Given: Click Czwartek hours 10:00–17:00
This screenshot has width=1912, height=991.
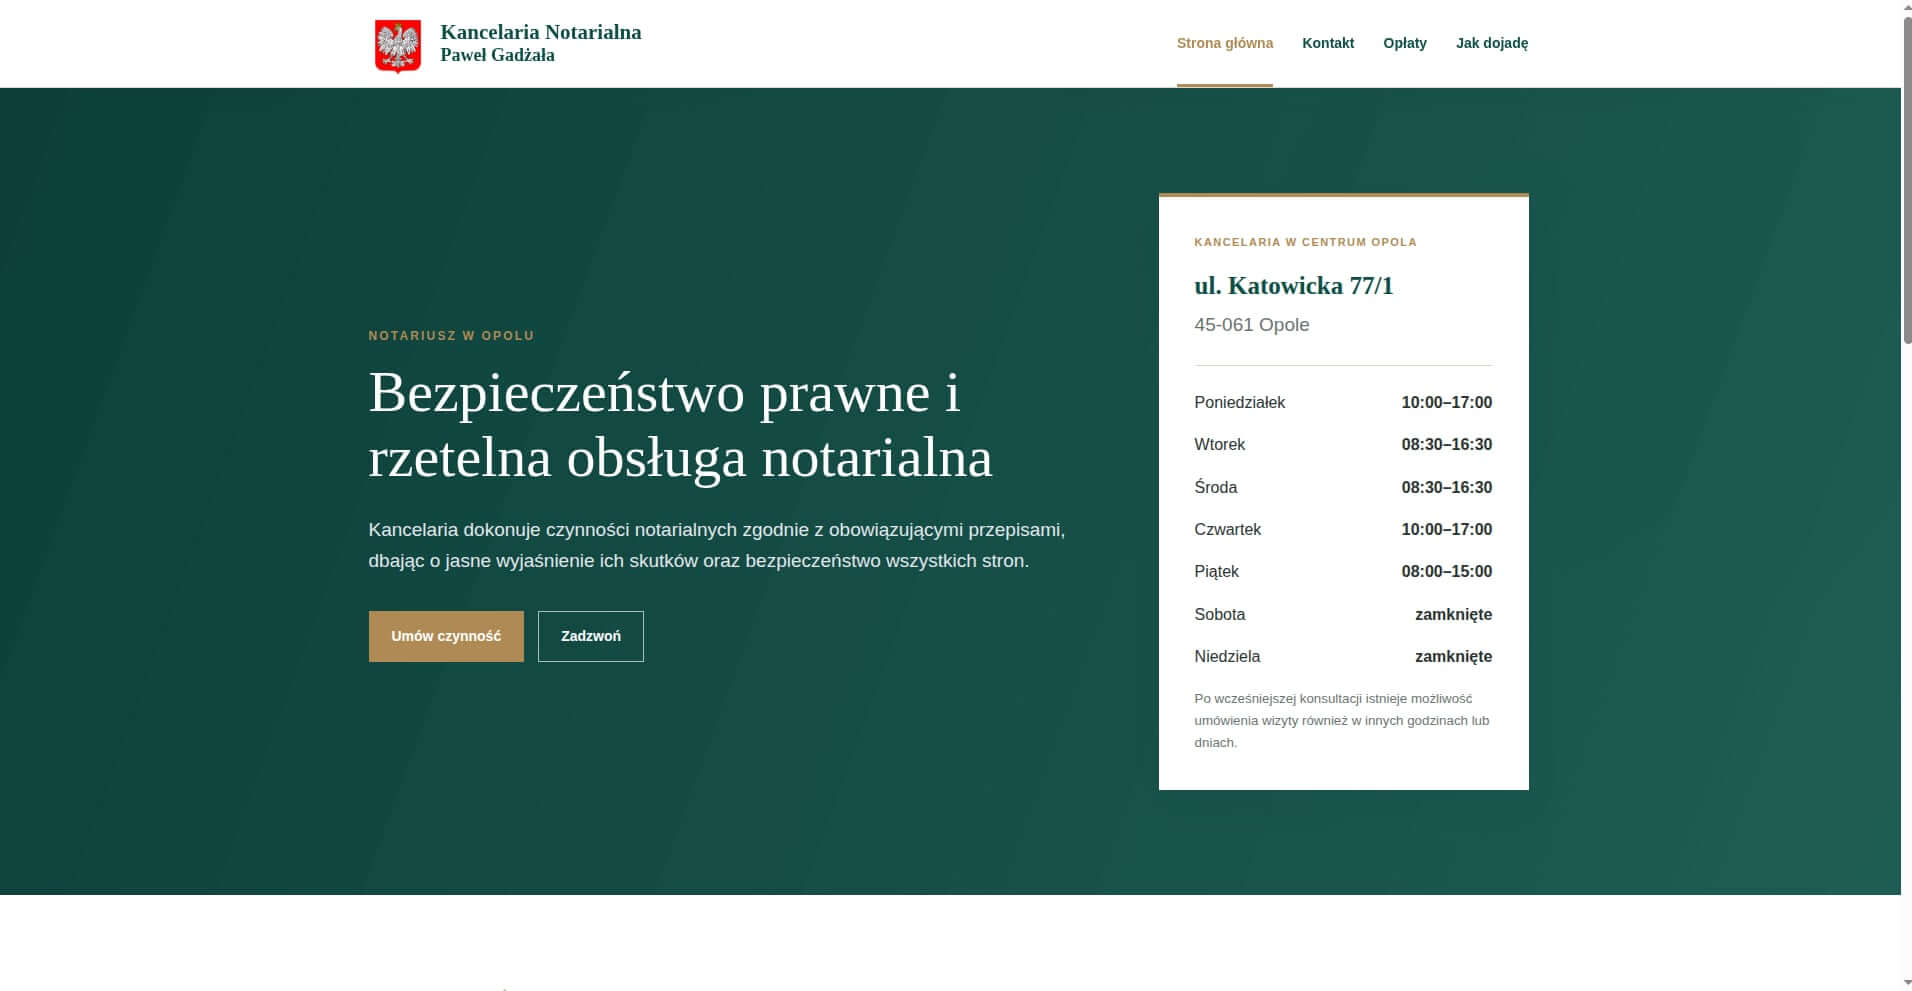Looking at the screenshot, I should pyautogui.click(x=1446, y=529).
